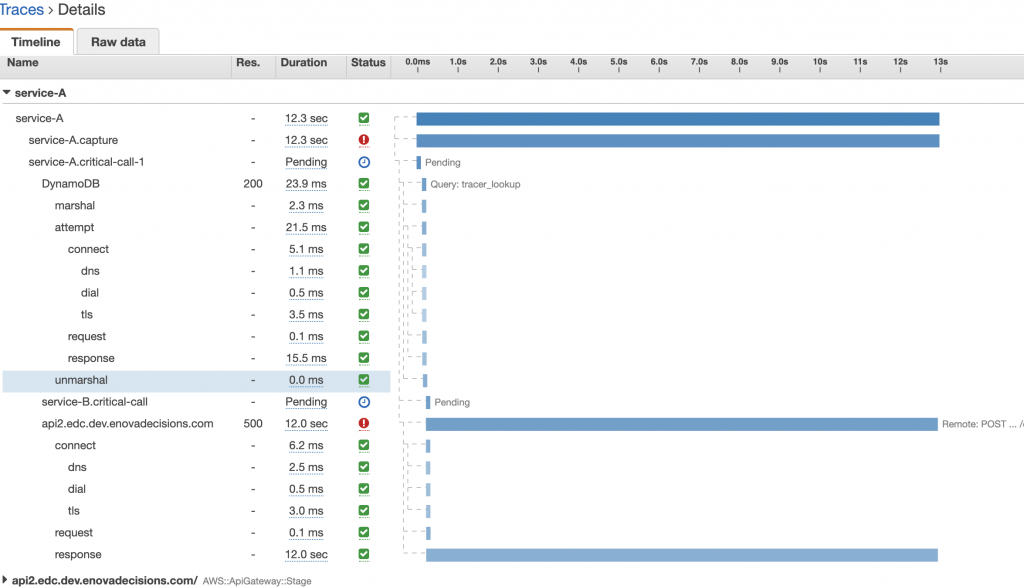Collapse the service-A group
Image resolution: width=1024 pixels, height=587 pixels.
pos(8,92)
